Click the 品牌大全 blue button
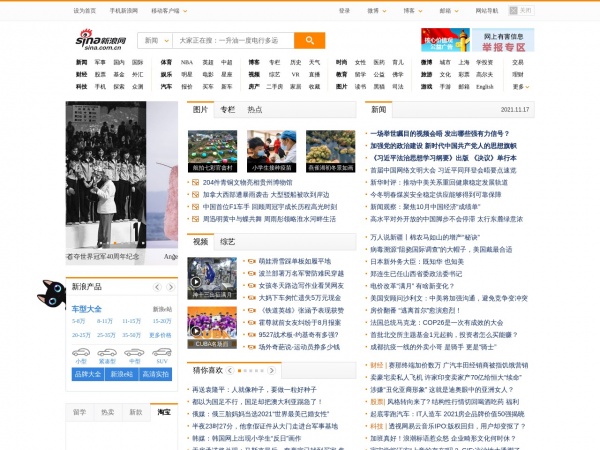Screen dimensions: 600x450 [x=88, y=374]
